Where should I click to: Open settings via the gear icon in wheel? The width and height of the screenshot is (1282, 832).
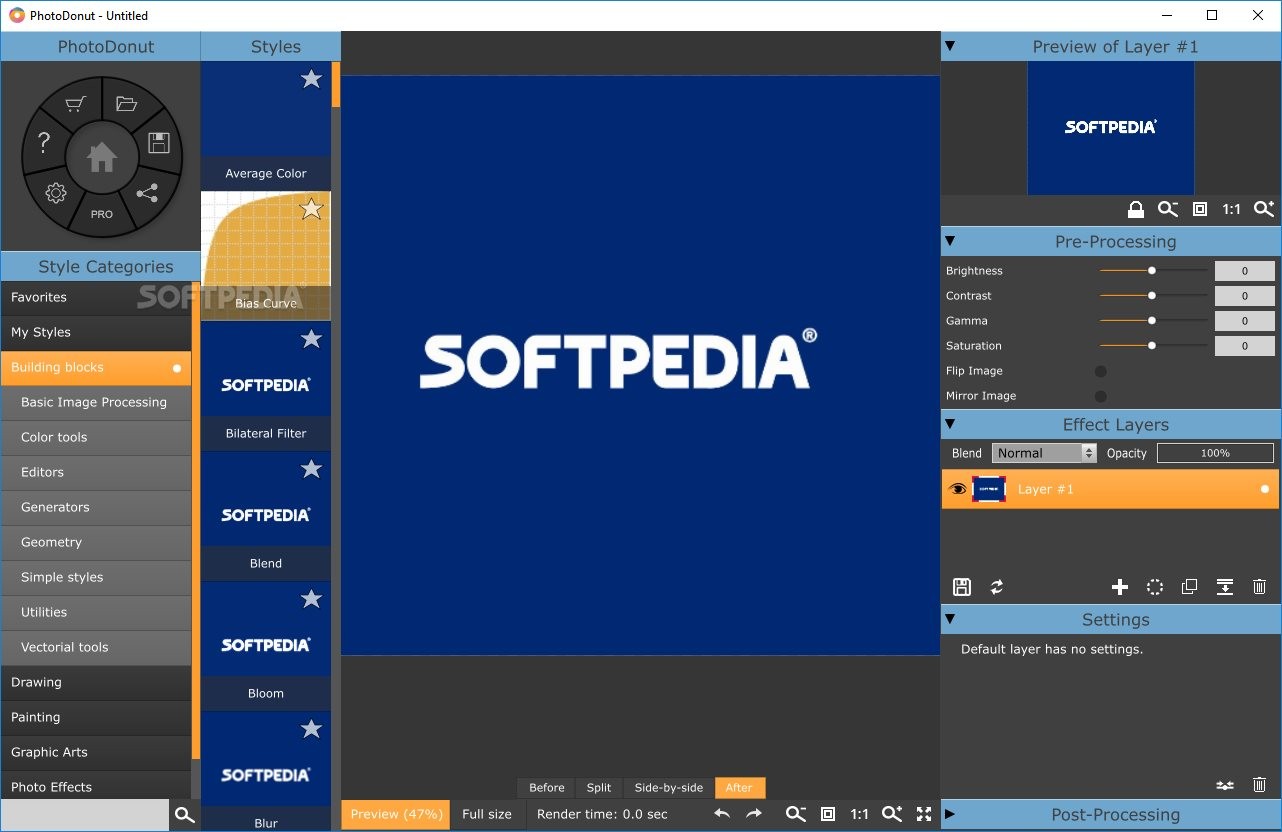click(x=56, y=193)
